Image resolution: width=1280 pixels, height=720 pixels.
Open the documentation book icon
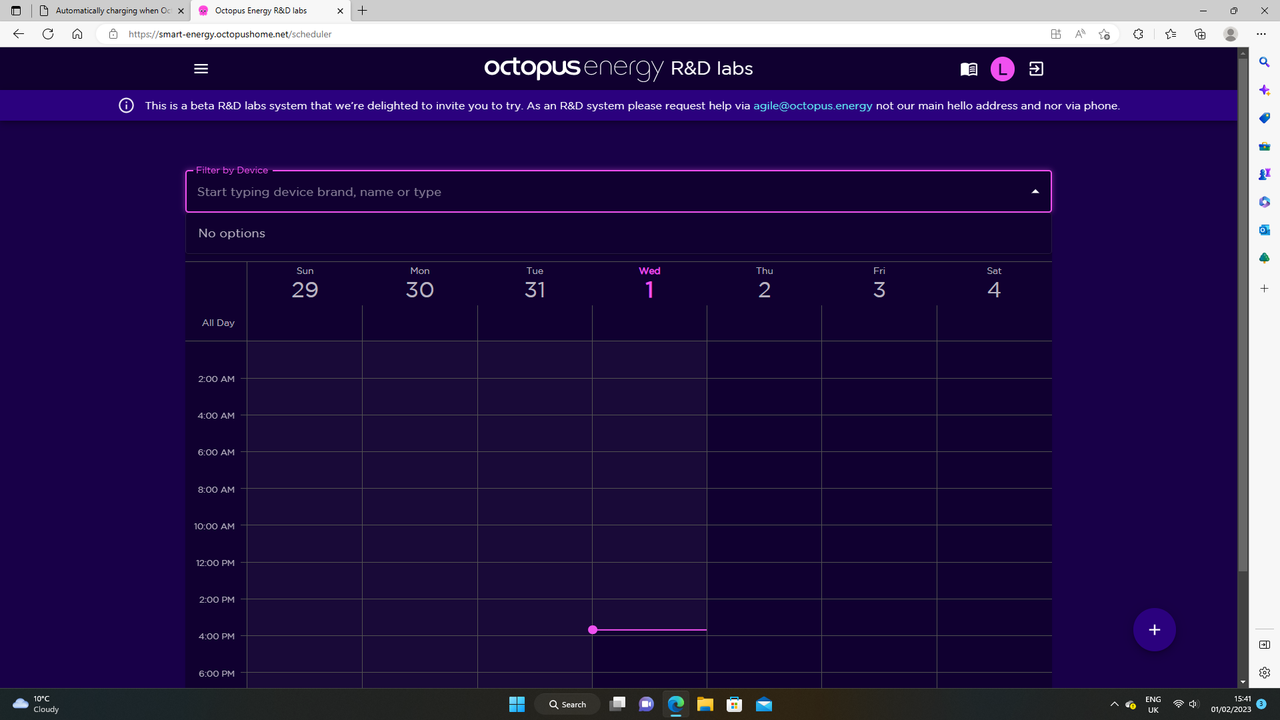tap(968, 69)
